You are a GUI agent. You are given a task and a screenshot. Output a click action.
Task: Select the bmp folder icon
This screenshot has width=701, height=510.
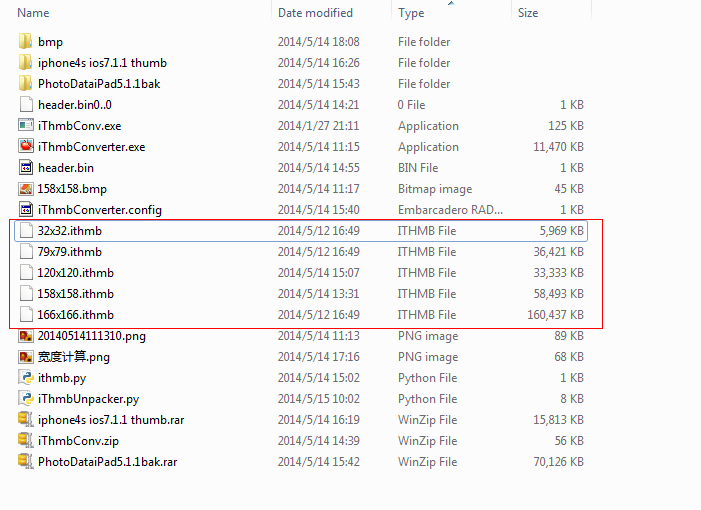click(25, 42)
